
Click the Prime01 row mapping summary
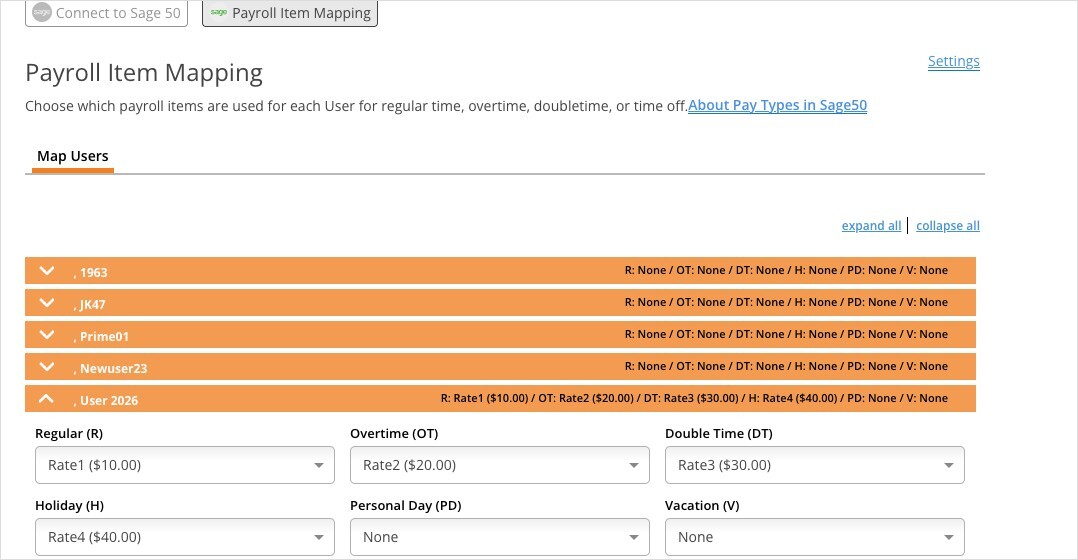tap(786, 334)
